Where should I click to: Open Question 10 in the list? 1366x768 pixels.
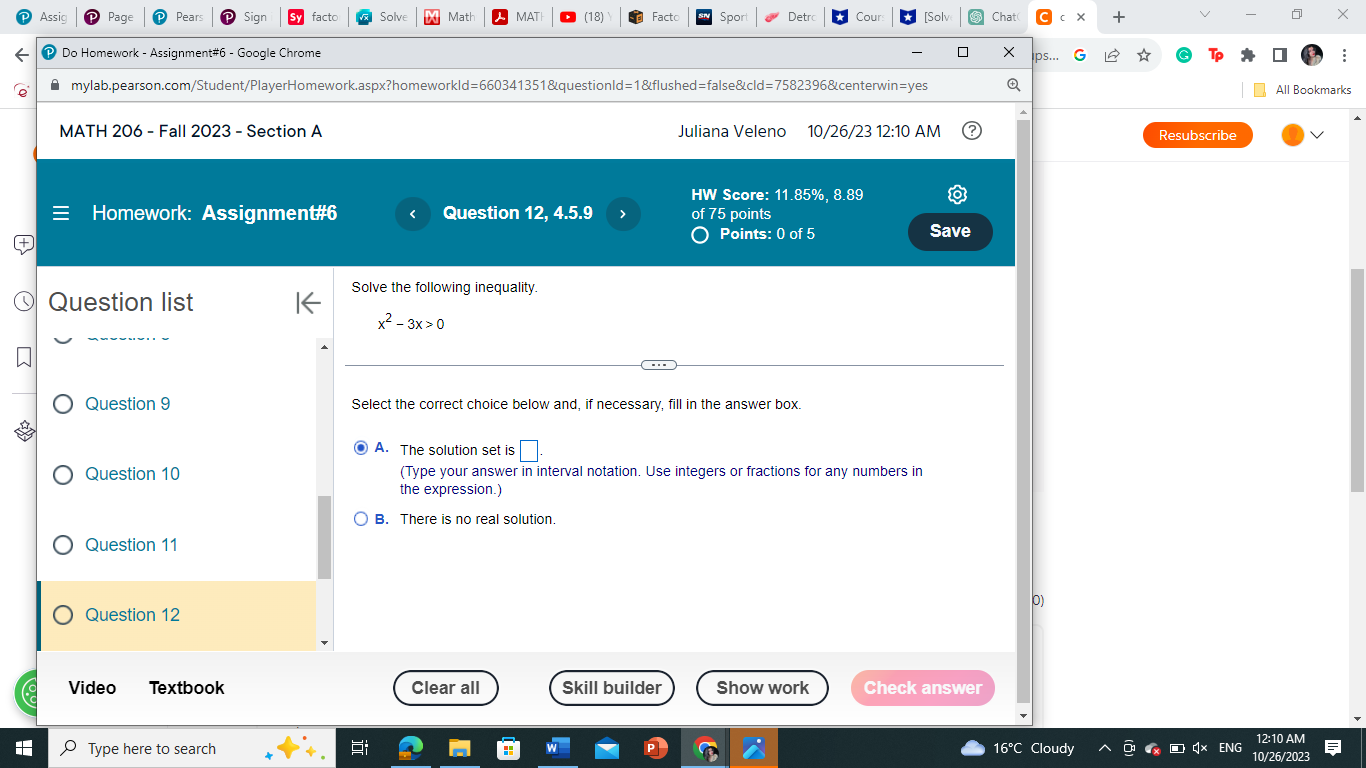click(x=133, y=474)
